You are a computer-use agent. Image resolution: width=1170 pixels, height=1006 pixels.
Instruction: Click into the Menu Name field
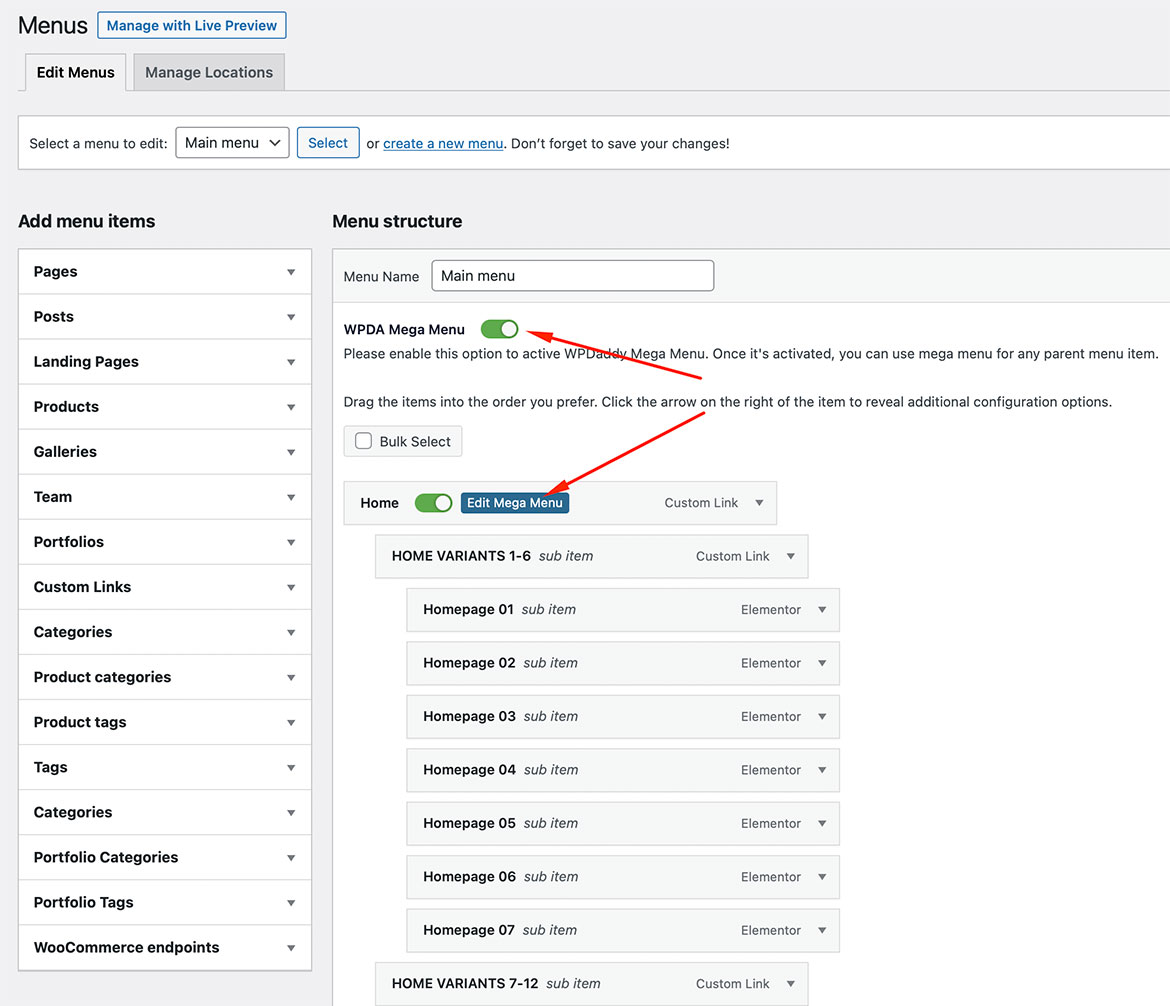coord(572,275)
